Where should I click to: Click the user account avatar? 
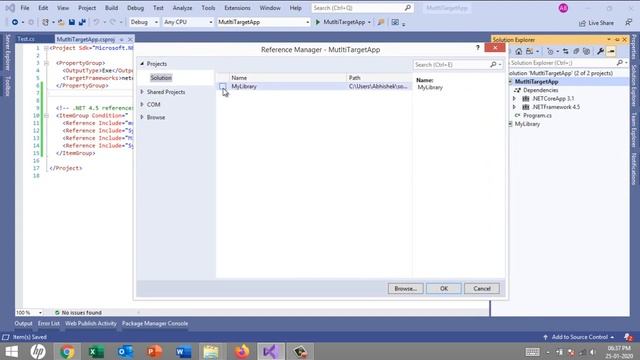pyautogui.click(x=563, y=8)
